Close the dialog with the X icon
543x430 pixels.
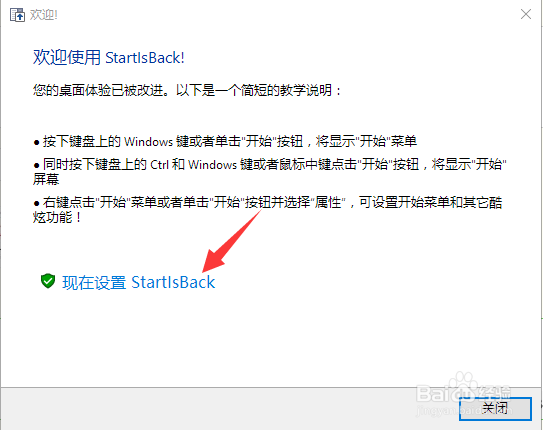pyautogui.click(x=526, y=14)
